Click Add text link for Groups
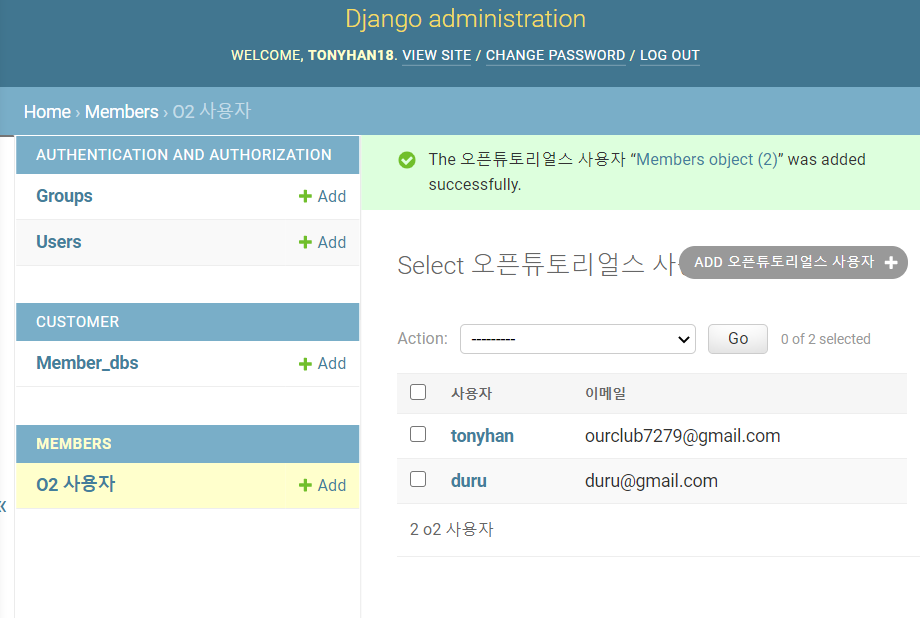Screen dimensions: 920x618 (x=332, y=196)
